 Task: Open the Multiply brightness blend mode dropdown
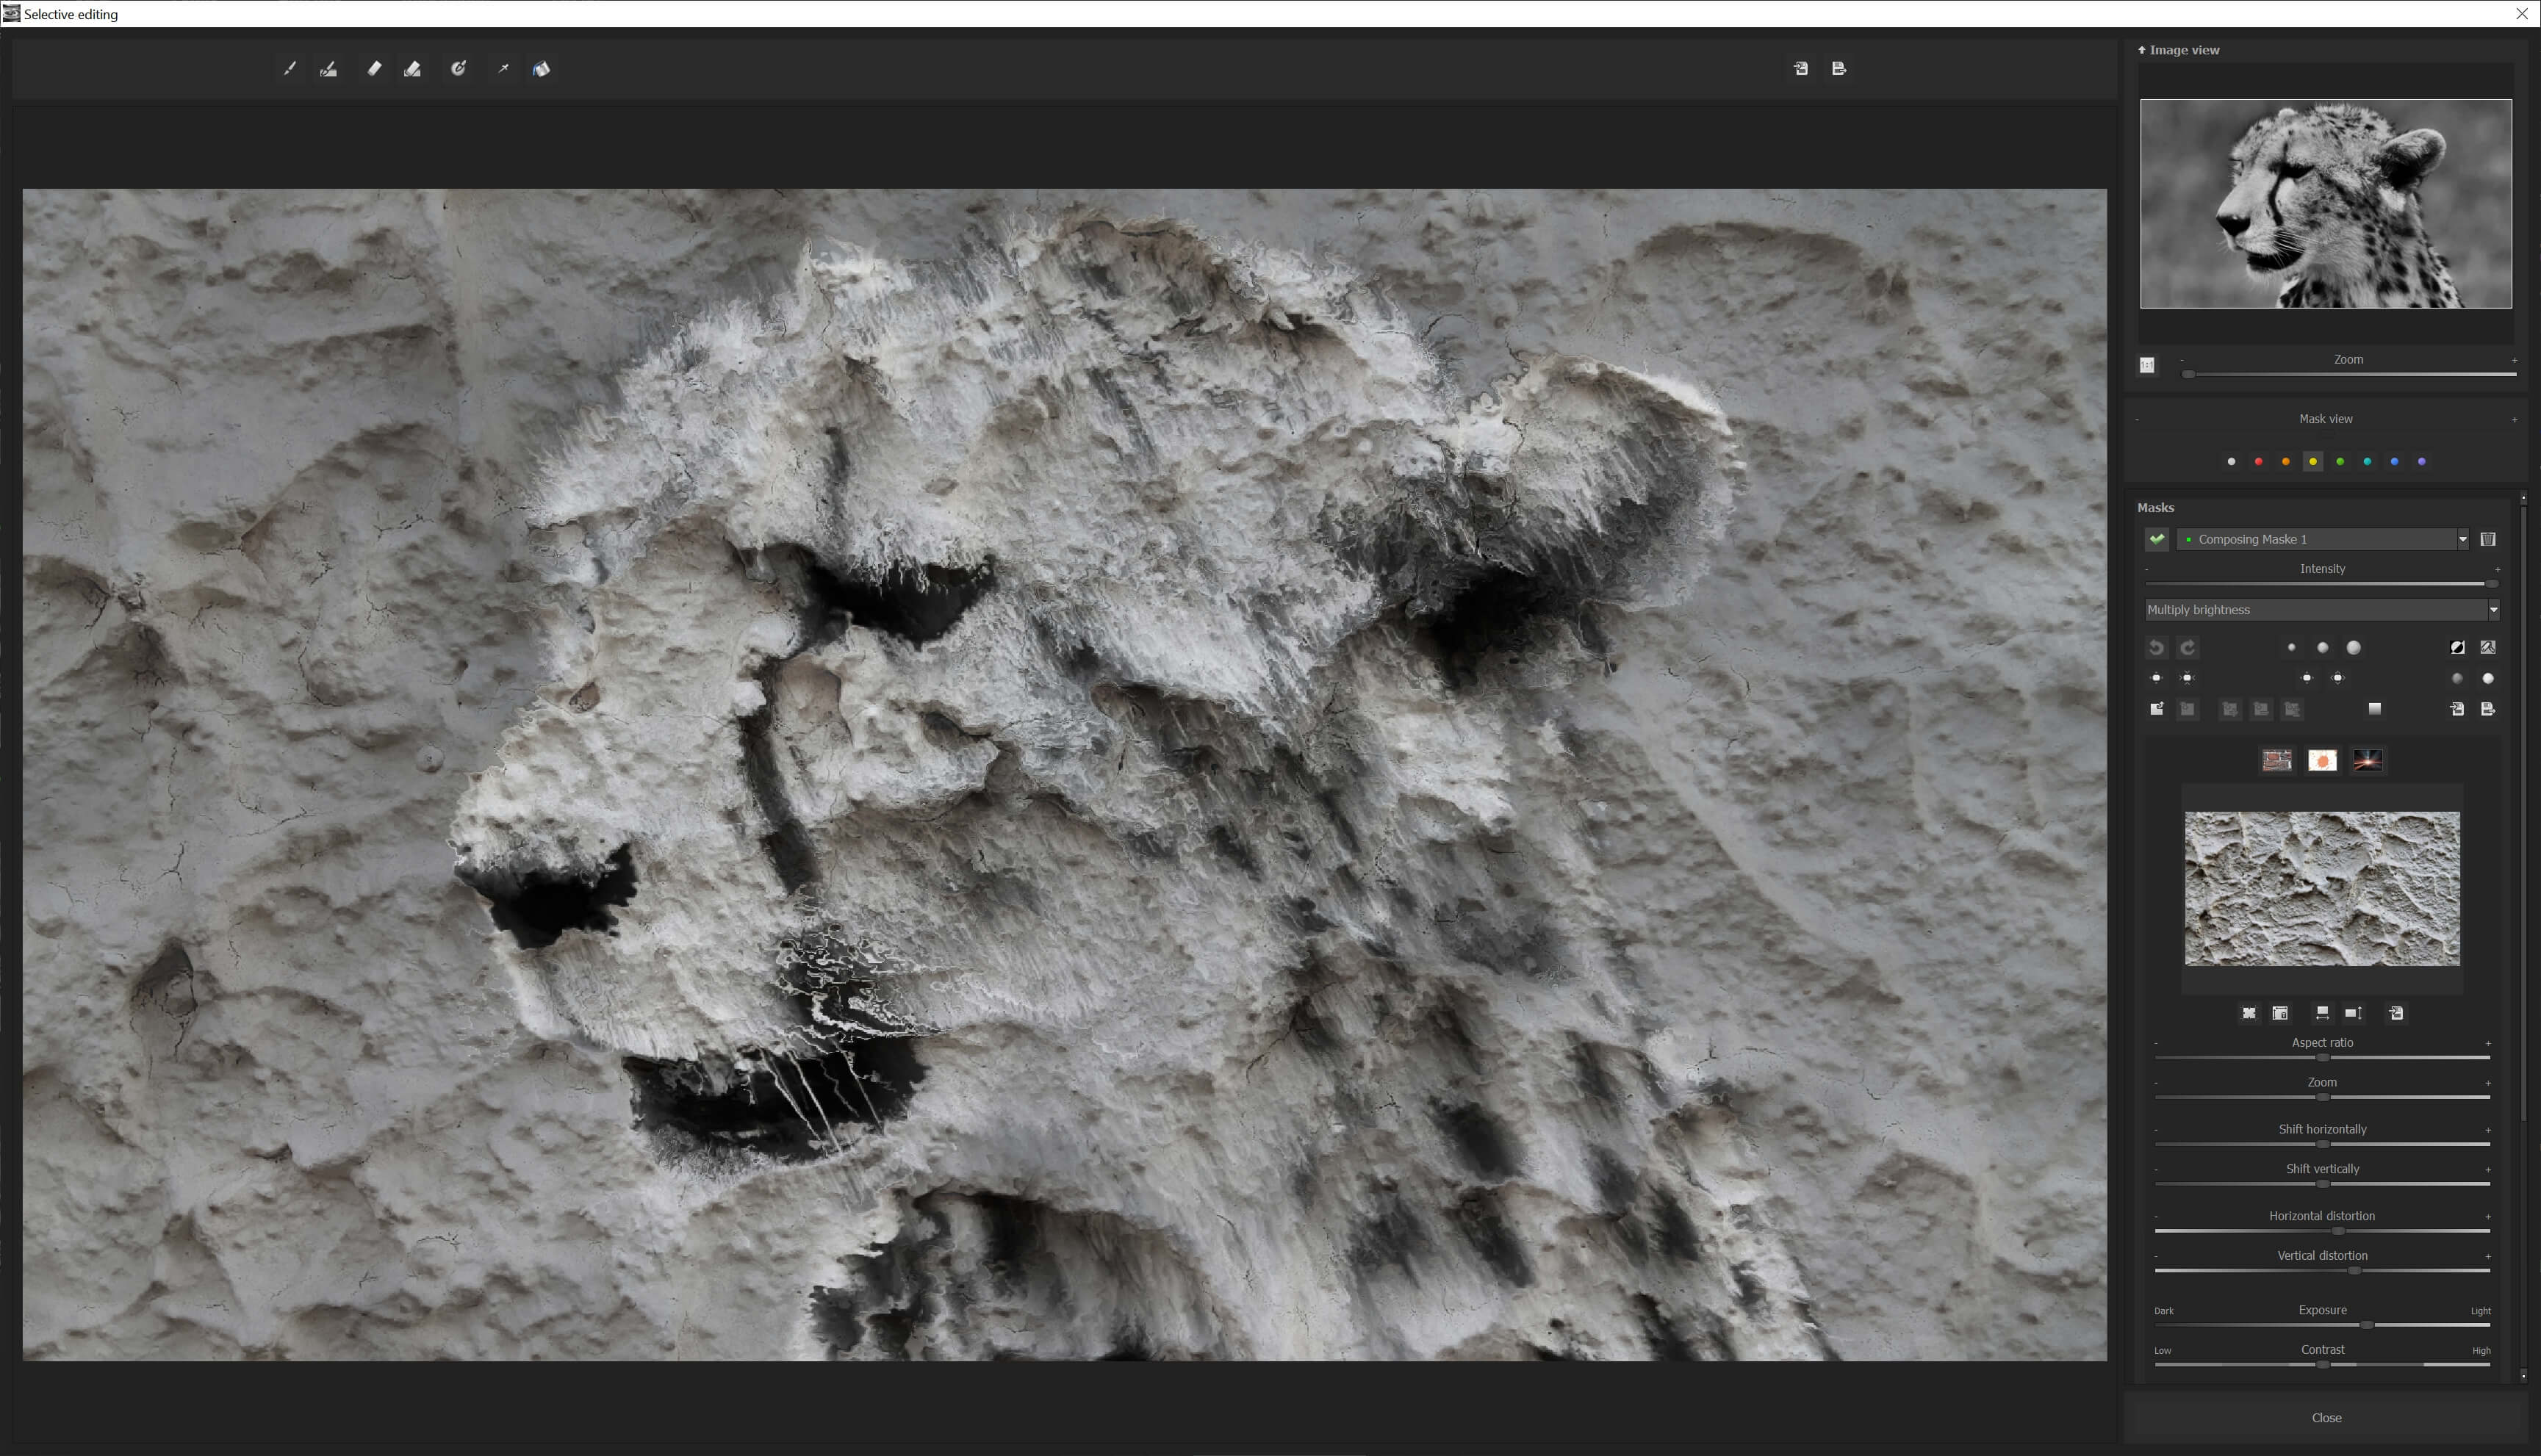pos(2493,609)
